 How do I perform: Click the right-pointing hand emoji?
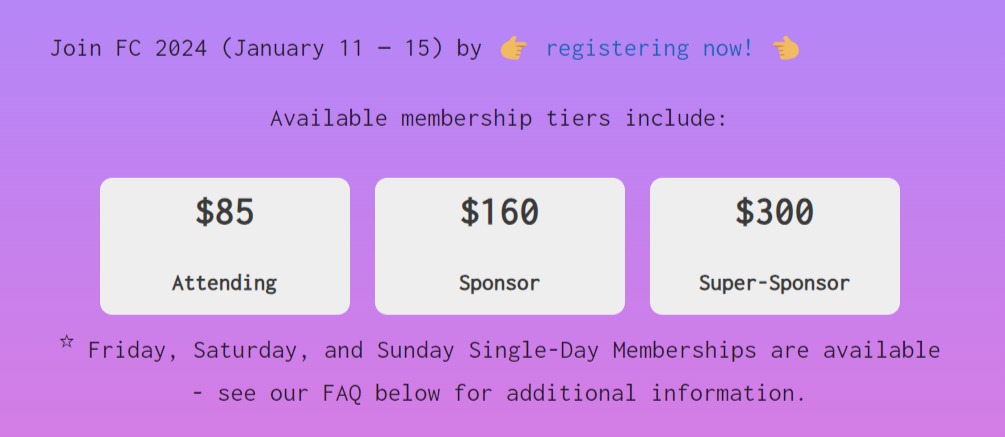(513, 48)
